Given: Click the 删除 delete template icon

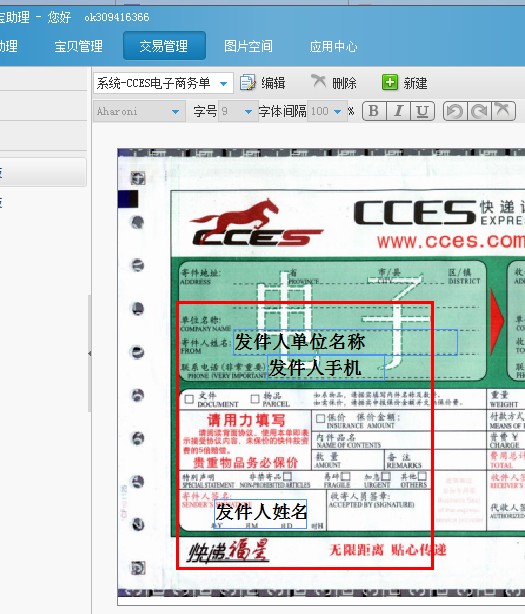Looking at the screenshot, I should coord(318,82).
